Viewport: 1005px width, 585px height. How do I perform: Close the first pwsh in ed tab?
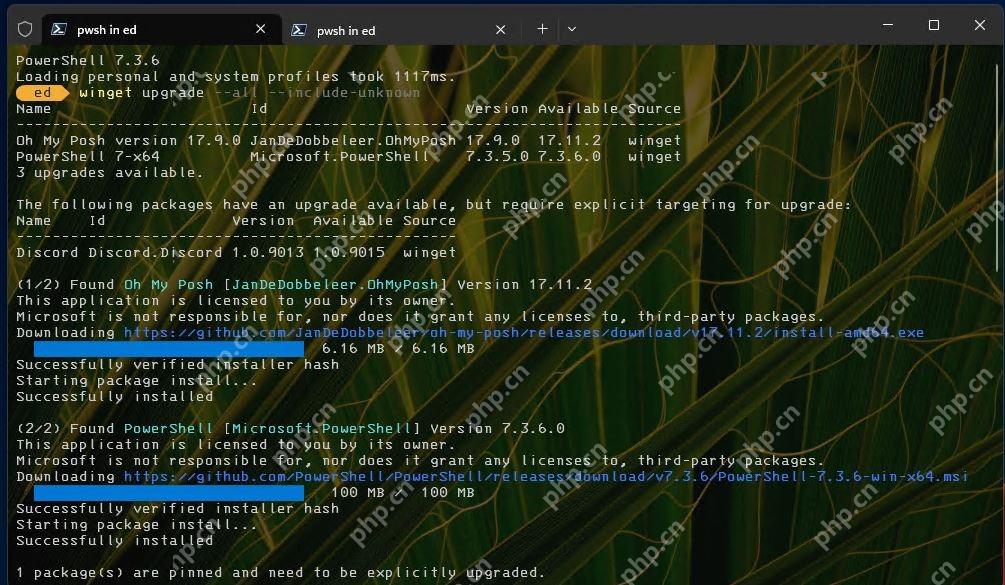point(260,29)
